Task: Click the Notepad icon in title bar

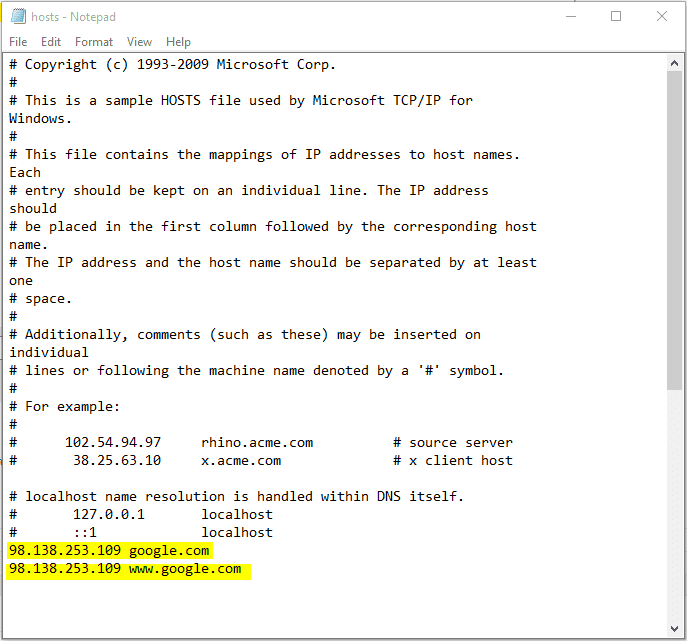Action: pyautogui.click(x=16, y=17)
